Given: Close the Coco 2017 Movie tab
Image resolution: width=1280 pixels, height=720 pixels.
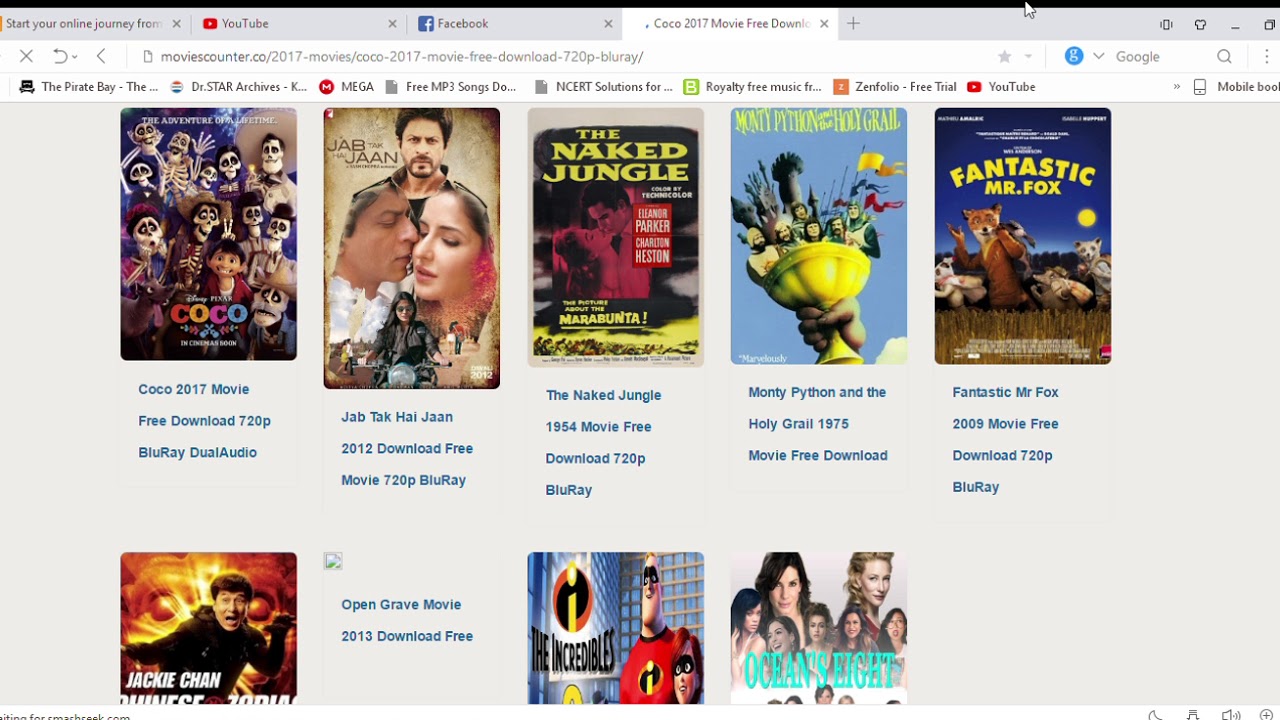Looking at the screenshot, I should tap(824, 24).
